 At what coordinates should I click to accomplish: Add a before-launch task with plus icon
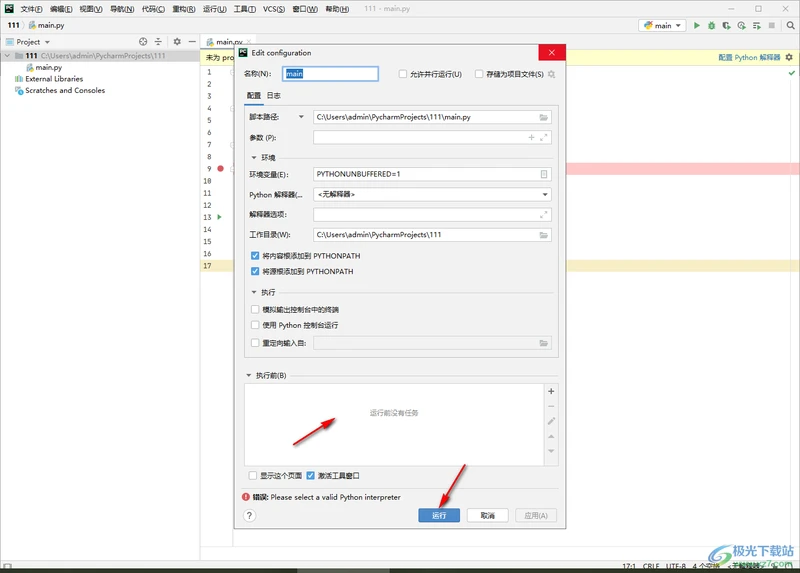pos(551,391)
